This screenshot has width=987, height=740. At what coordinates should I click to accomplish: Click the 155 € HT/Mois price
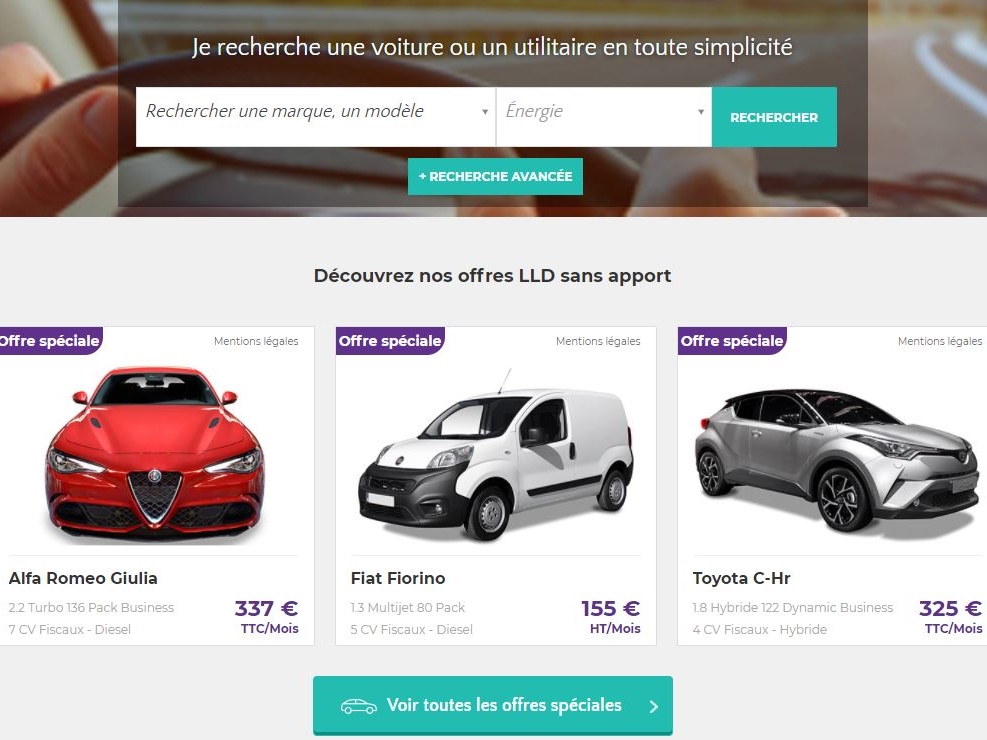click(x=611, y=617)
